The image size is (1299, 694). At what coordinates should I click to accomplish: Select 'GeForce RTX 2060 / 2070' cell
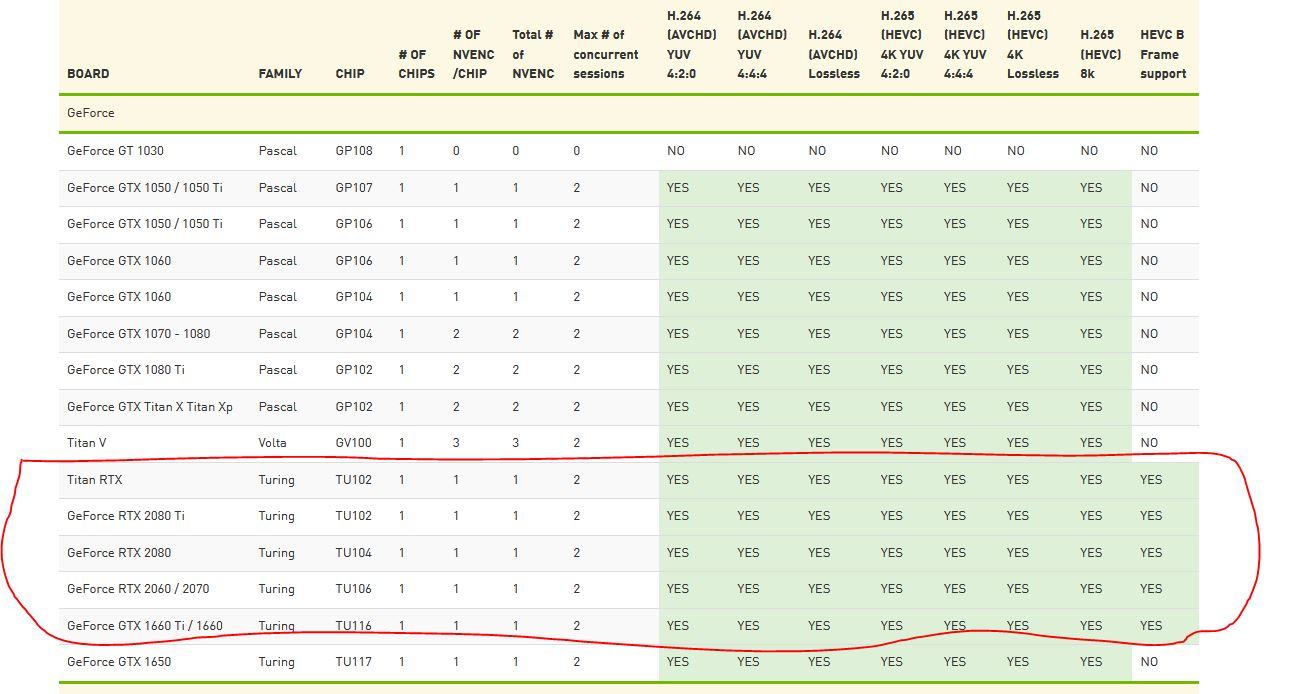138,589
